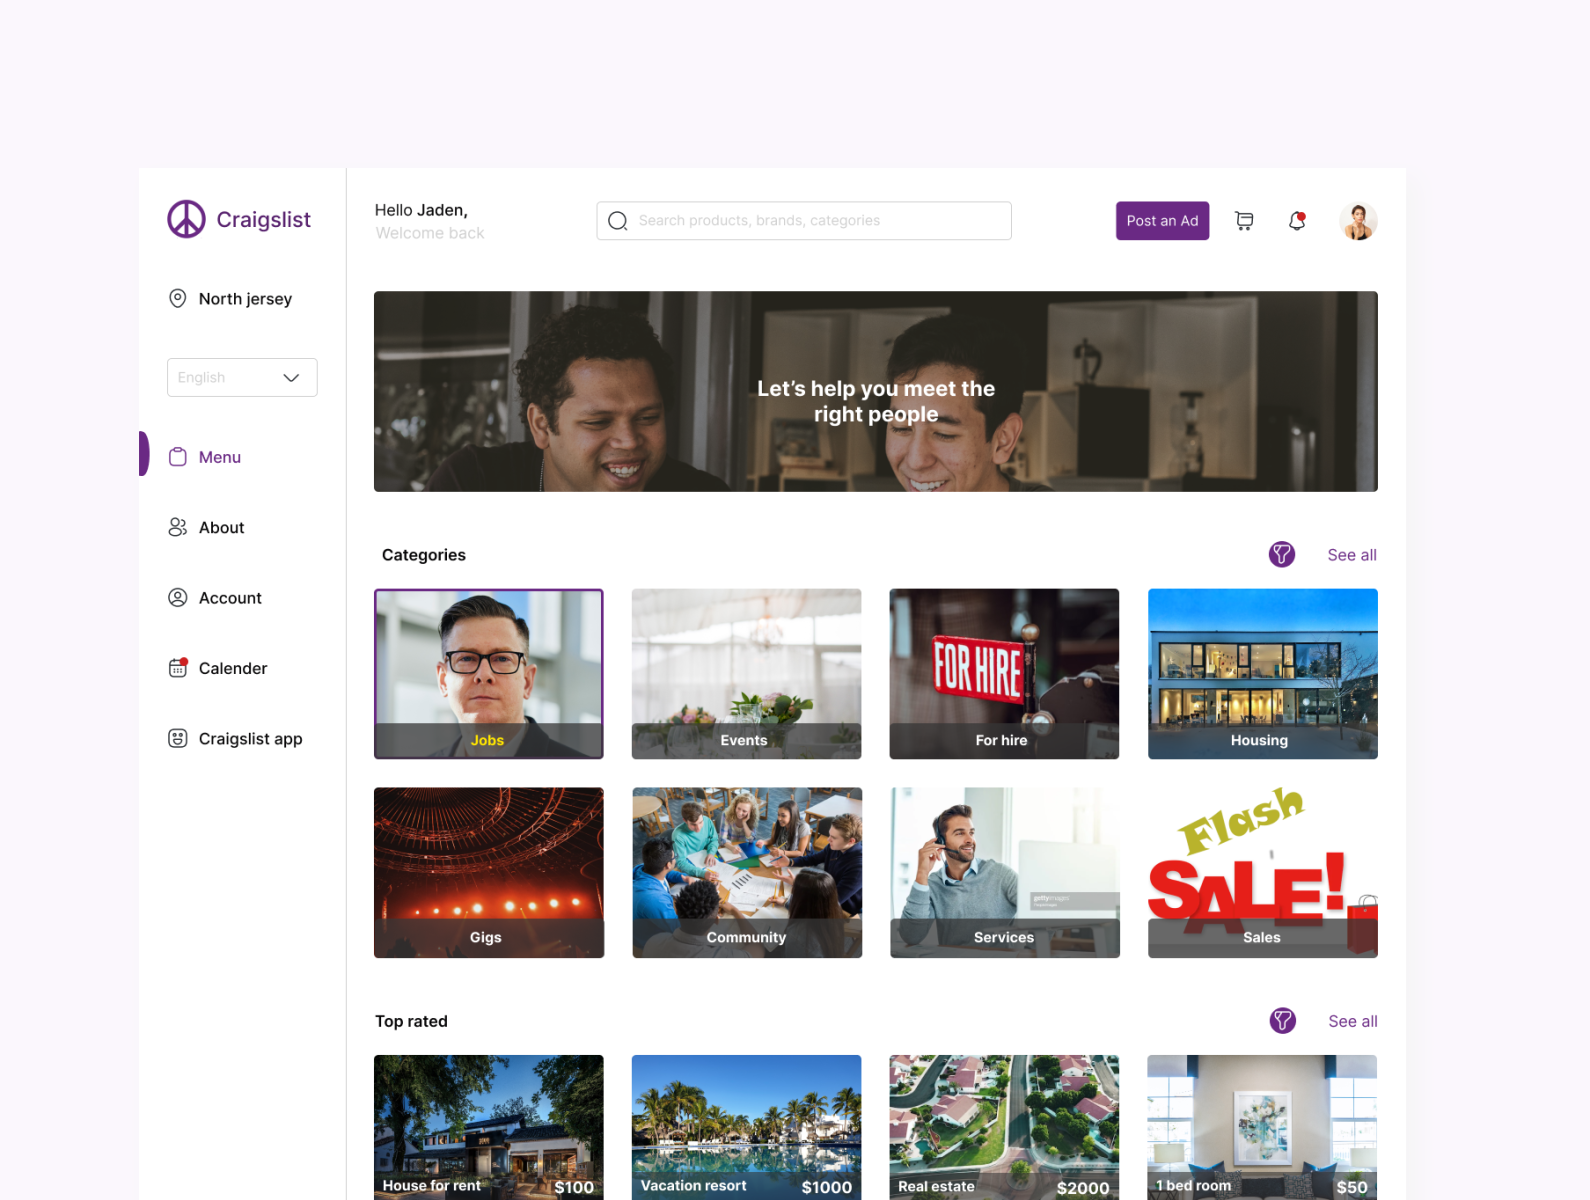Click the Top rated section heading

(411, 1021)
